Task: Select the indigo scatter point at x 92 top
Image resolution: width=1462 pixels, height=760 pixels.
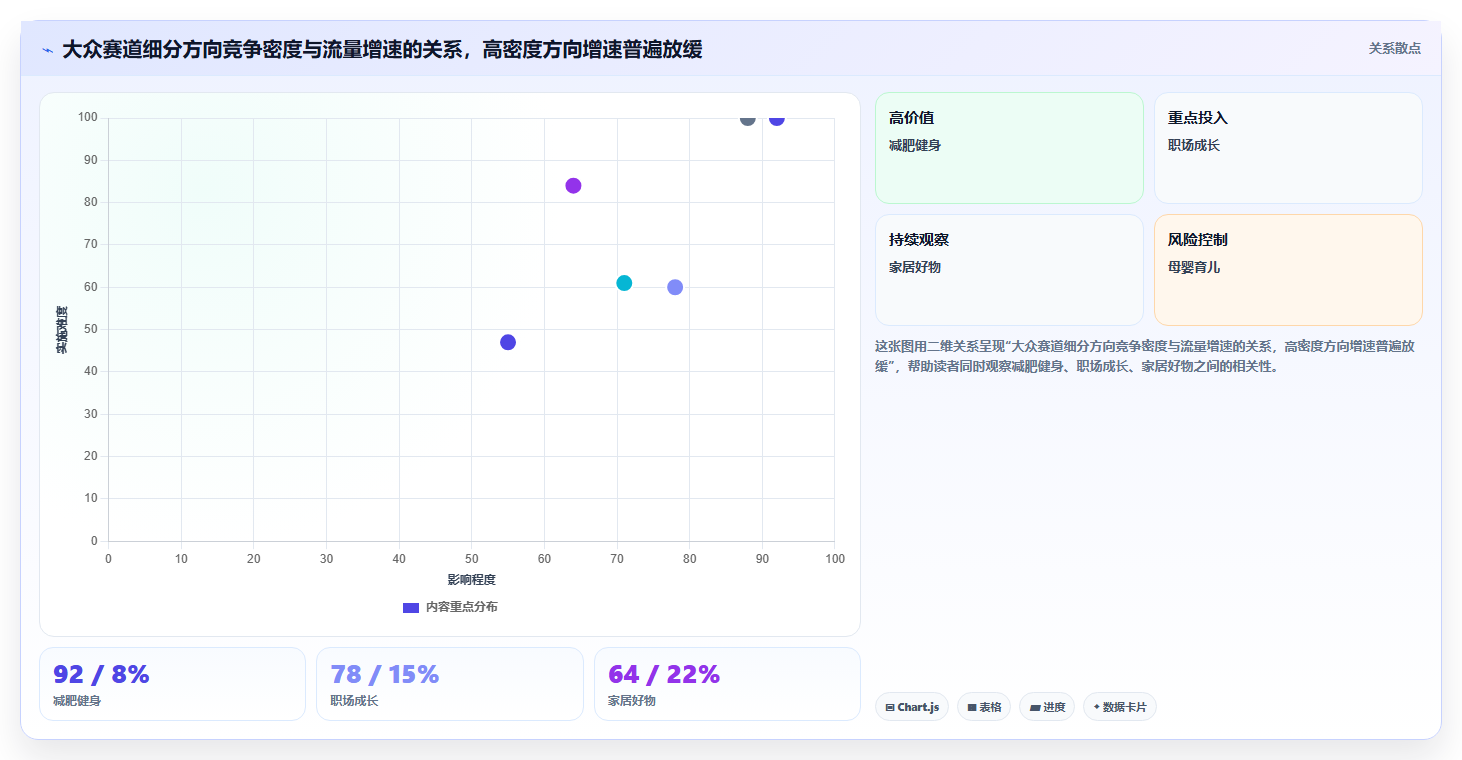Action: (x=777, y=118)
